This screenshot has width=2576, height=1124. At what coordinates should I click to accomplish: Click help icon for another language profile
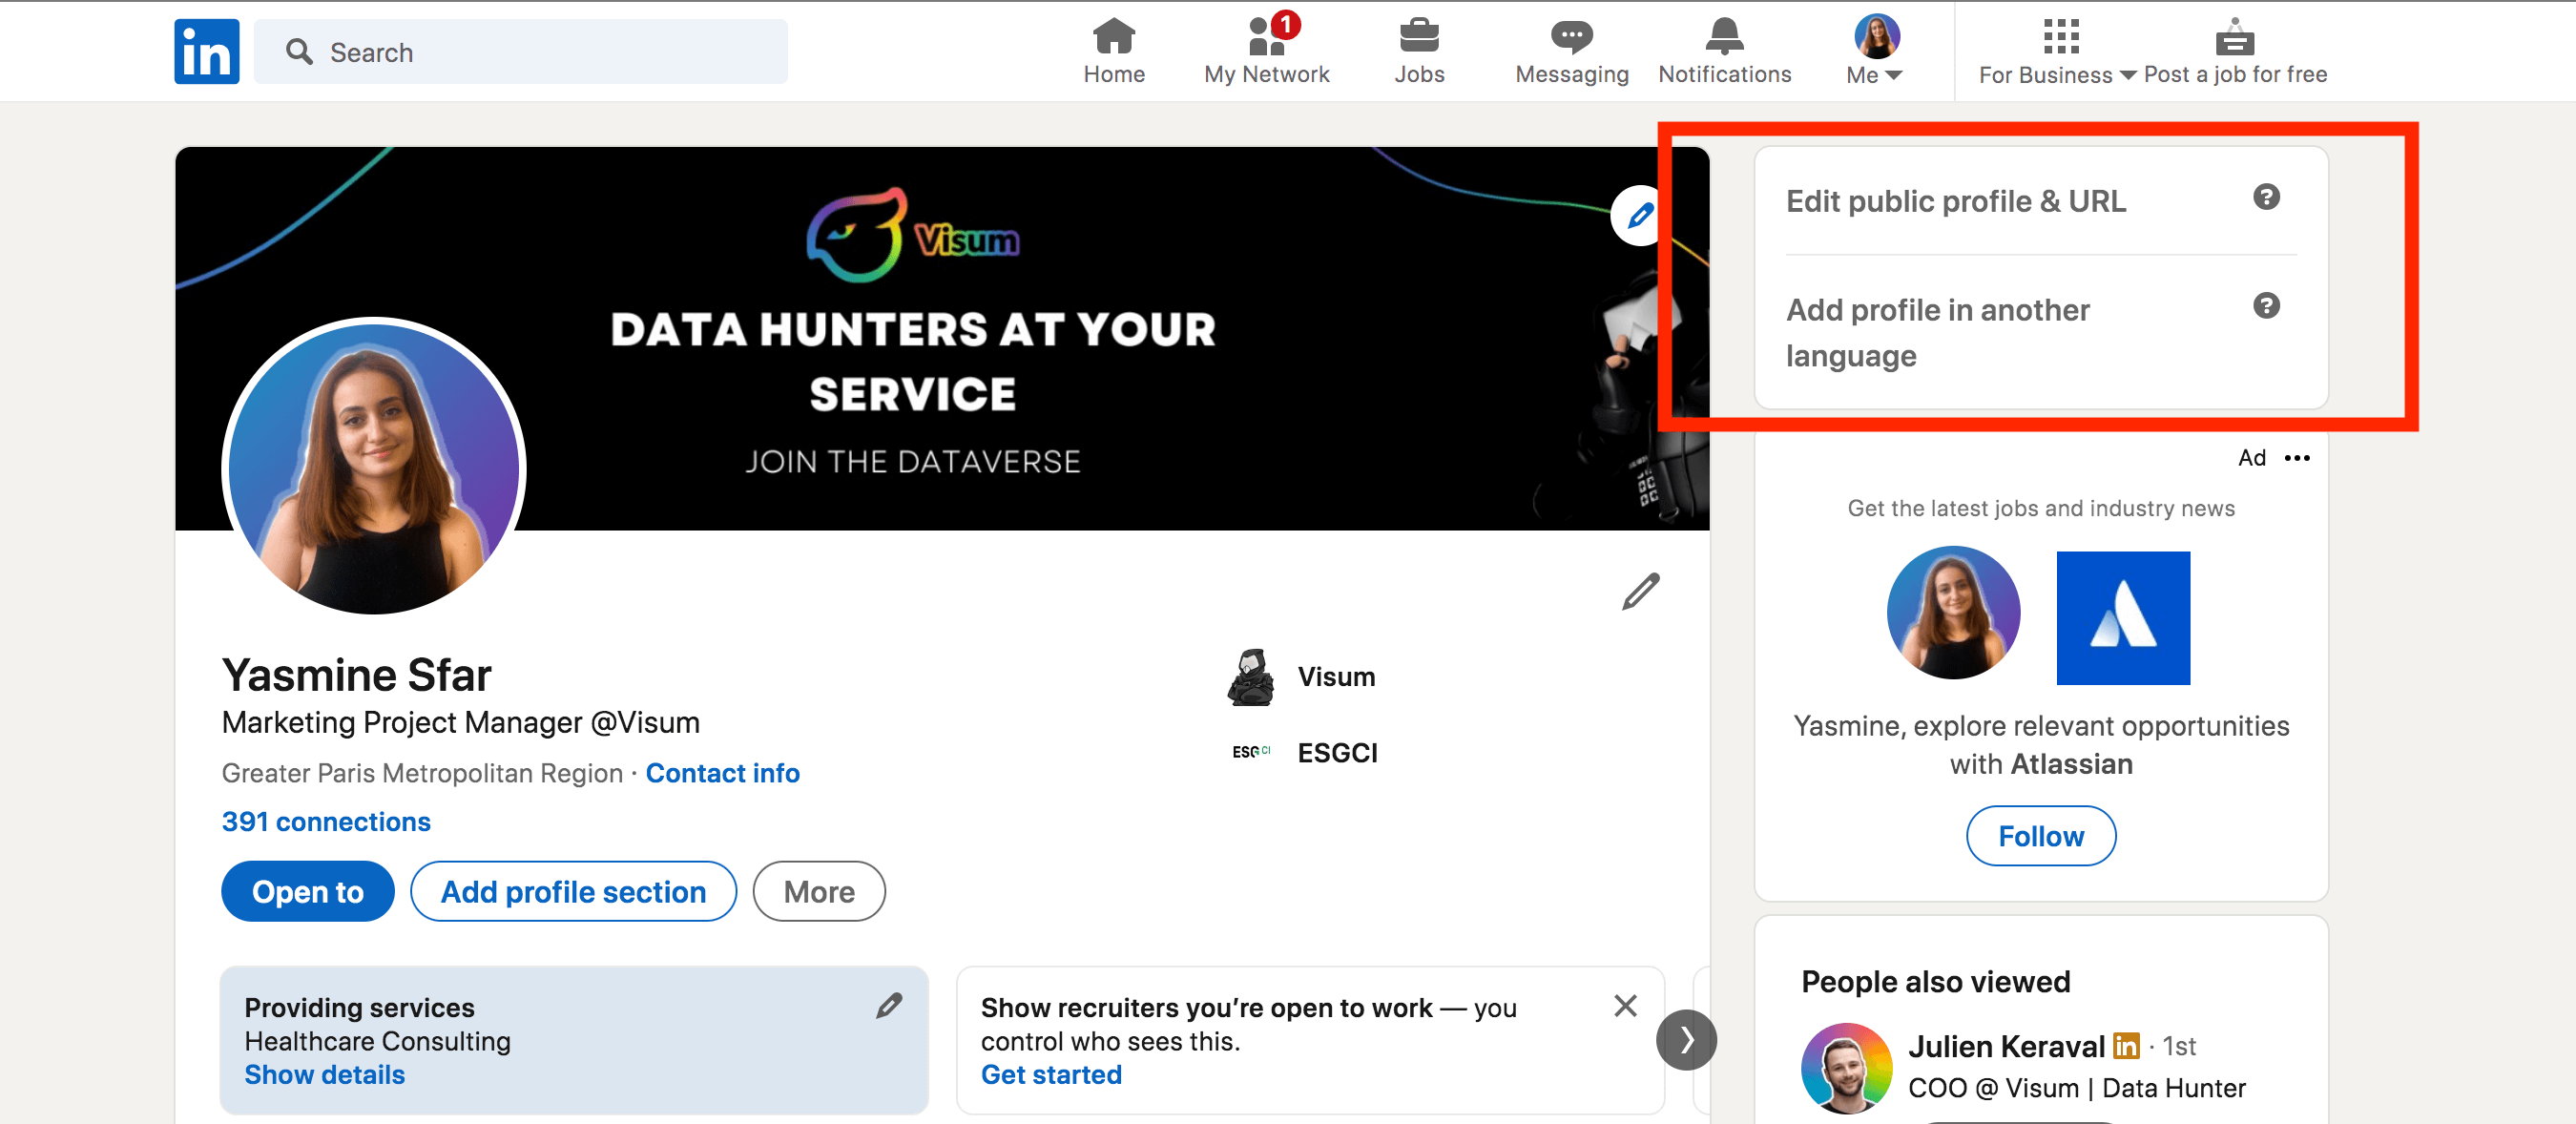point(2265,306)
